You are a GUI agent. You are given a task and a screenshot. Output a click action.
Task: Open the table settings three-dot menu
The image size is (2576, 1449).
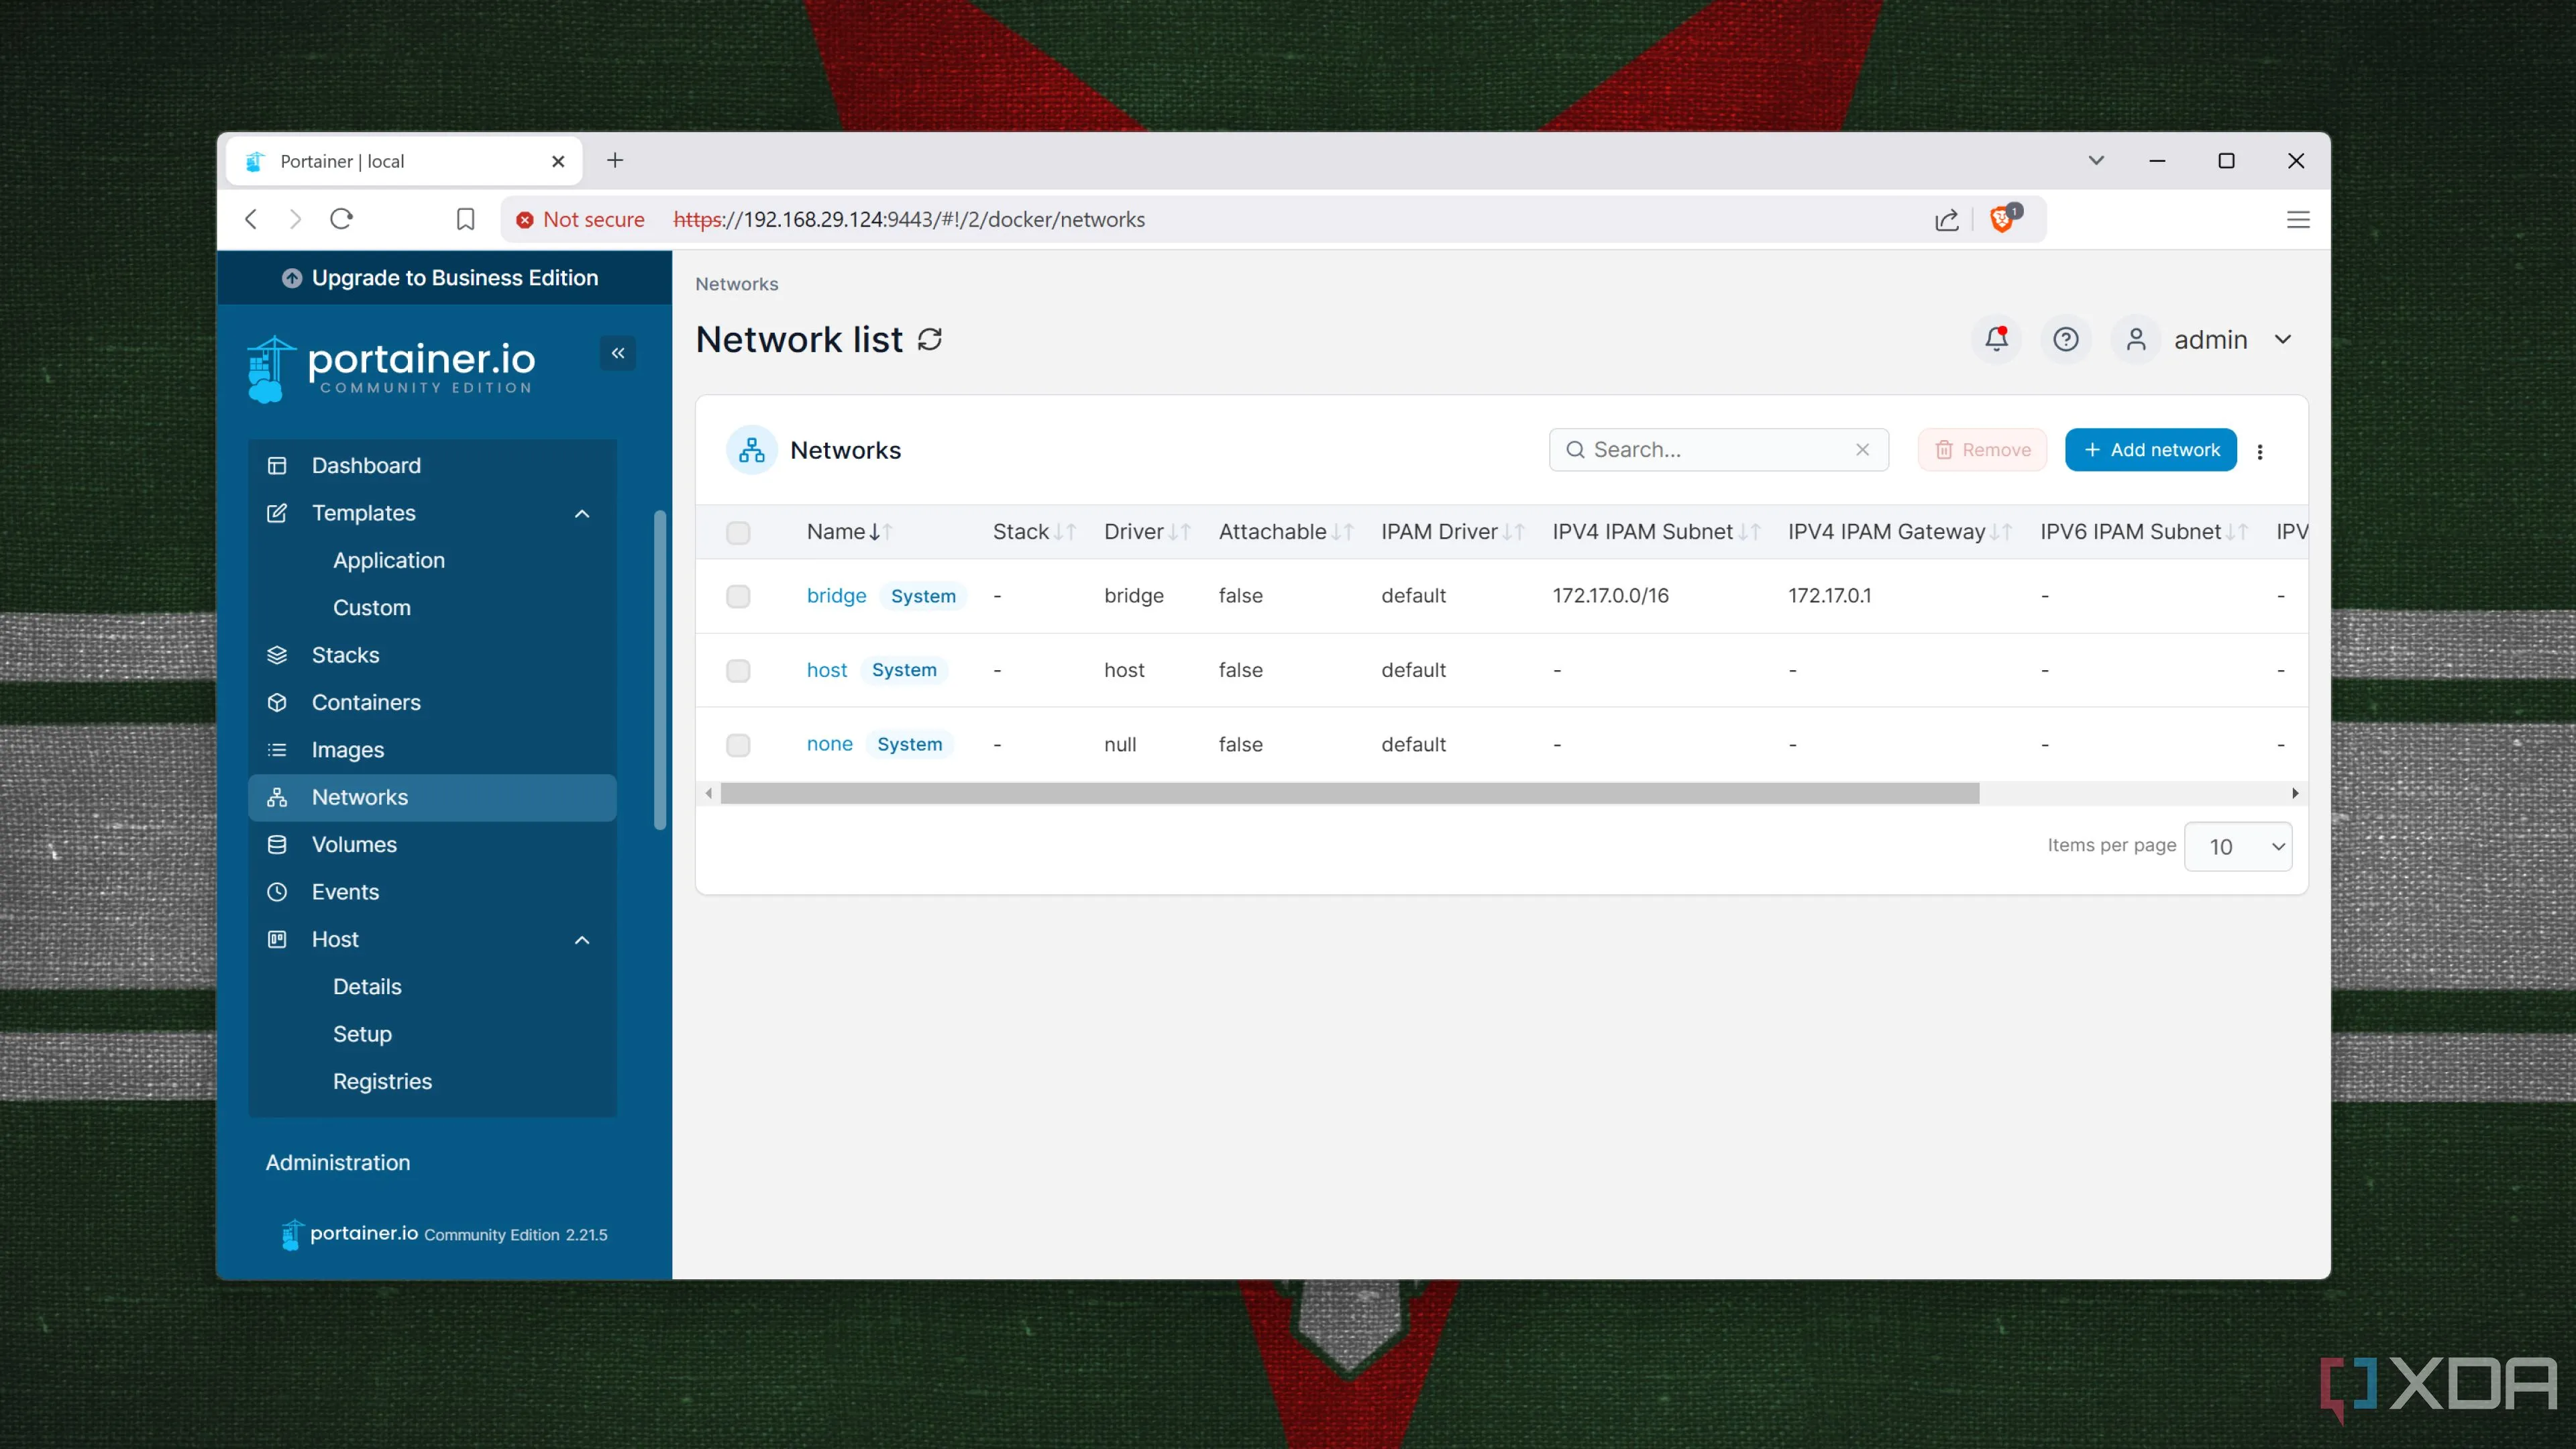[x=2260, y=451]
